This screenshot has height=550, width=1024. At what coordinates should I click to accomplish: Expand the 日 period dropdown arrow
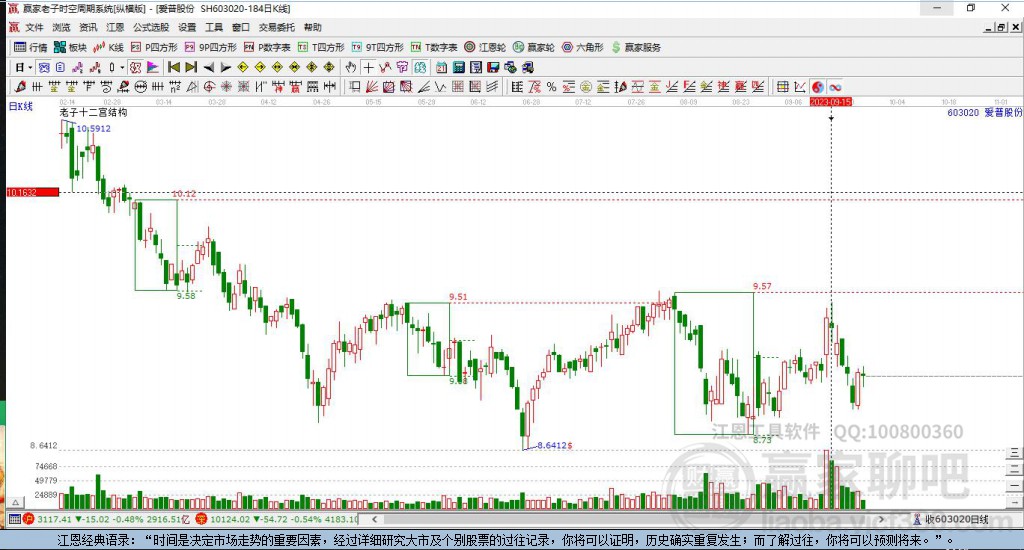30,67
